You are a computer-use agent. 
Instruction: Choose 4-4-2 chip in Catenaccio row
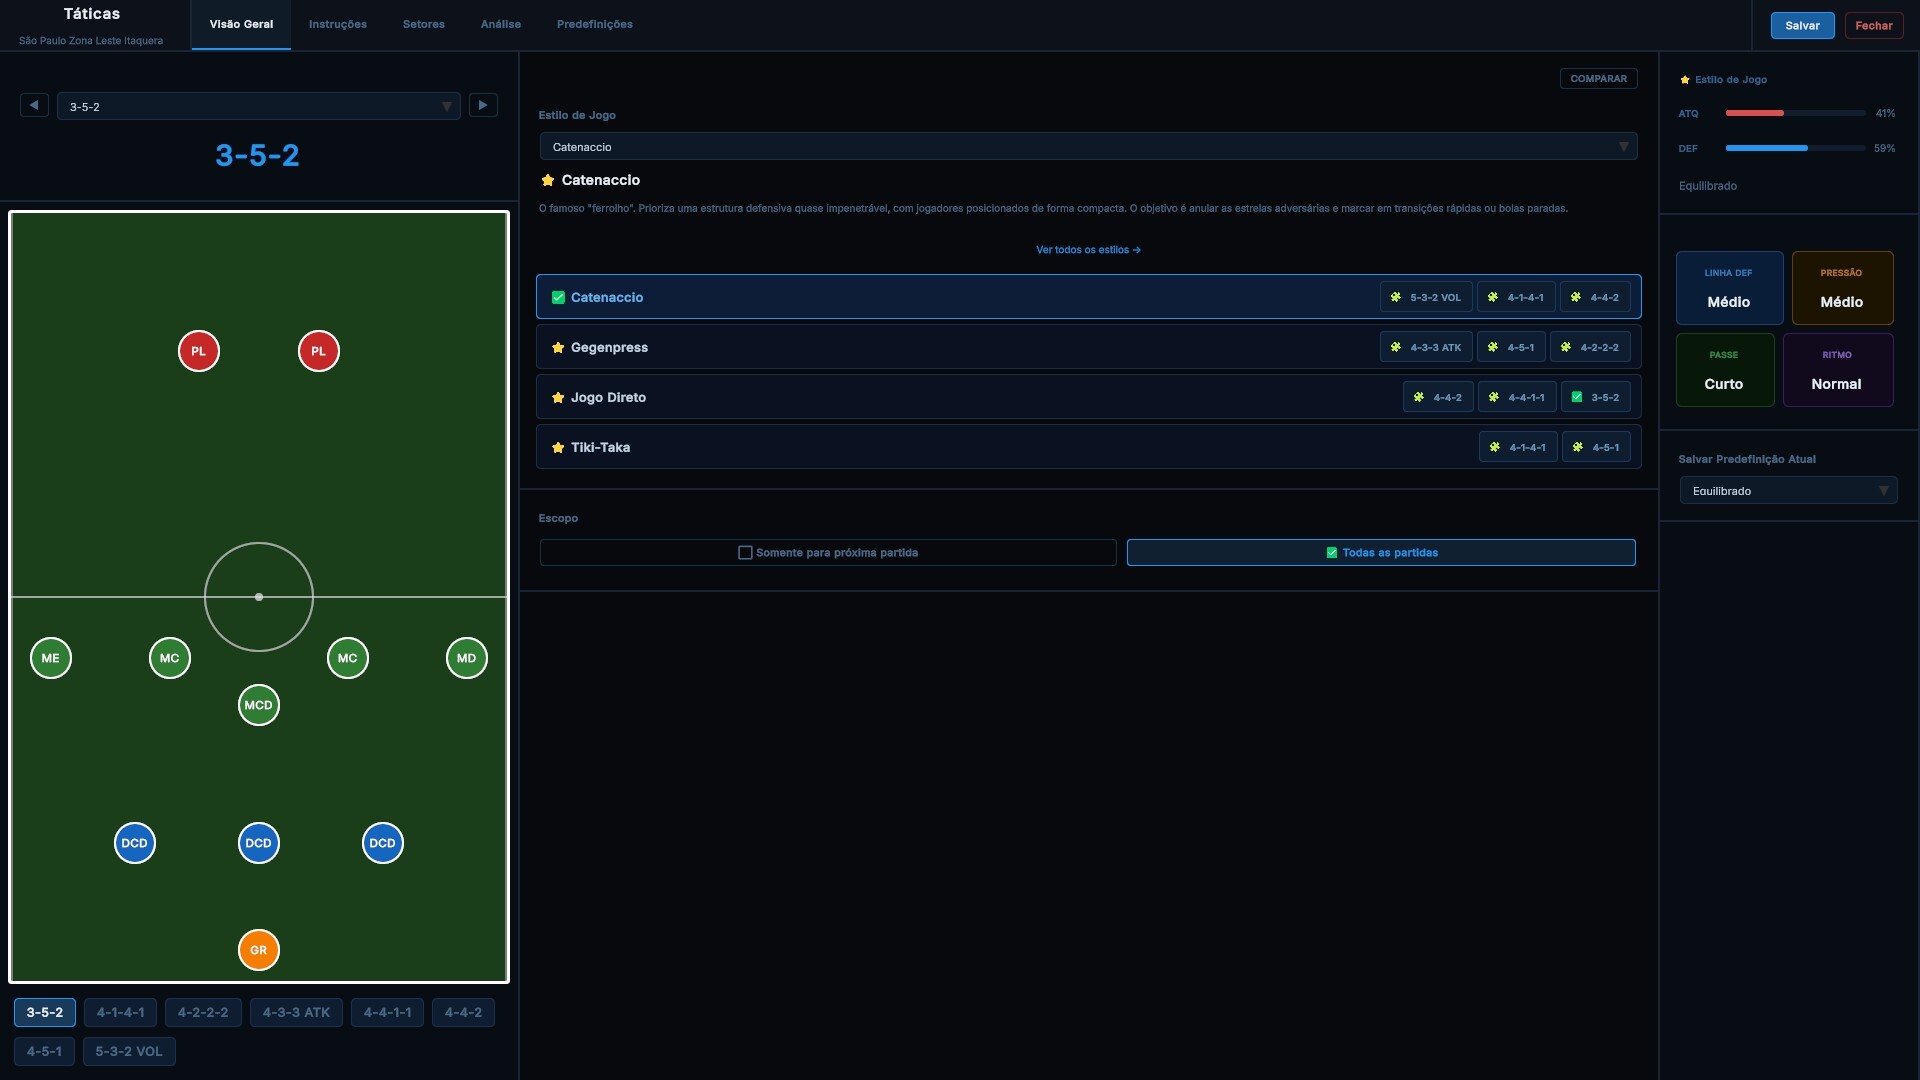click(1595, 297)
